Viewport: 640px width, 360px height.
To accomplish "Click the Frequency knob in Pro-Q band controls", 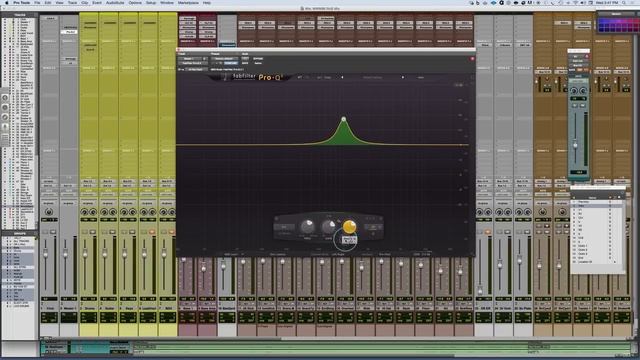I will pos(308,226).
